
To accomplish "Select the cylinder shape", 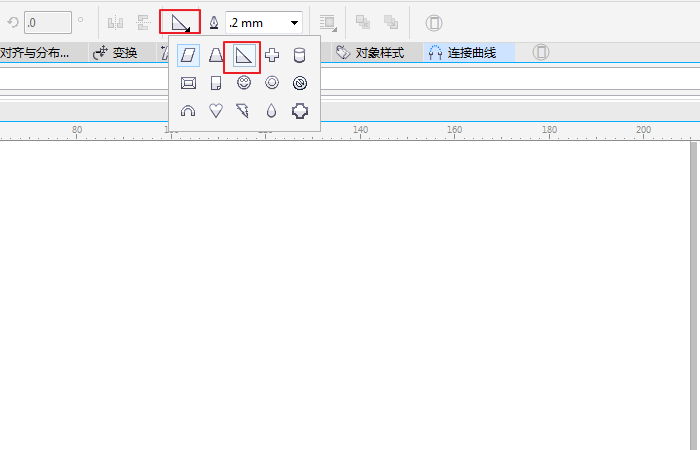I will (299, 57).
